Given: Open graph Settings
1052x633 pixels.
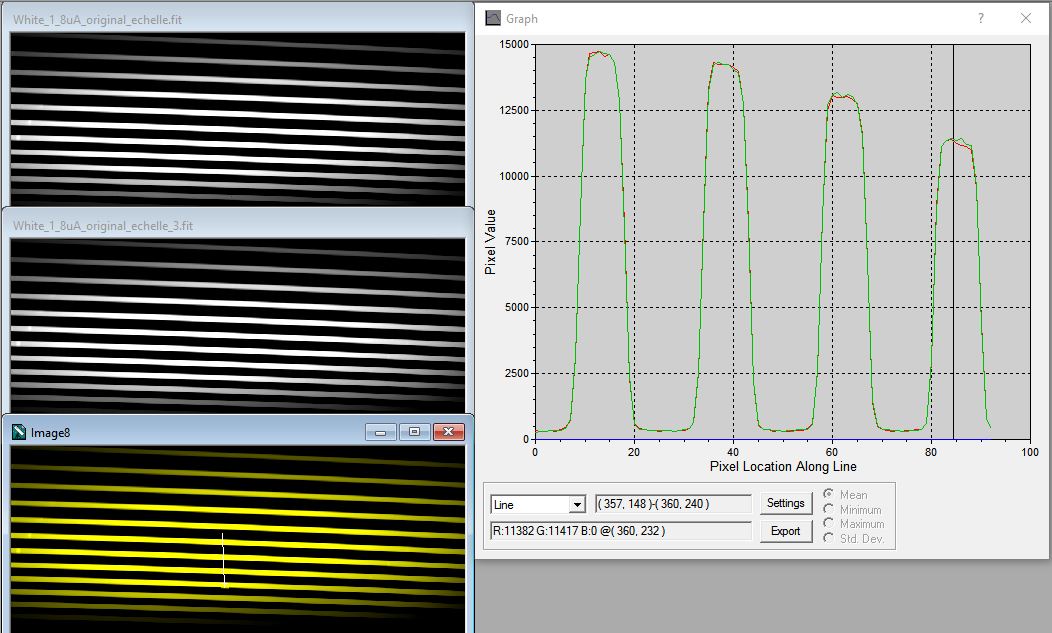Looking at the screenshot, I should coord(786,503).
